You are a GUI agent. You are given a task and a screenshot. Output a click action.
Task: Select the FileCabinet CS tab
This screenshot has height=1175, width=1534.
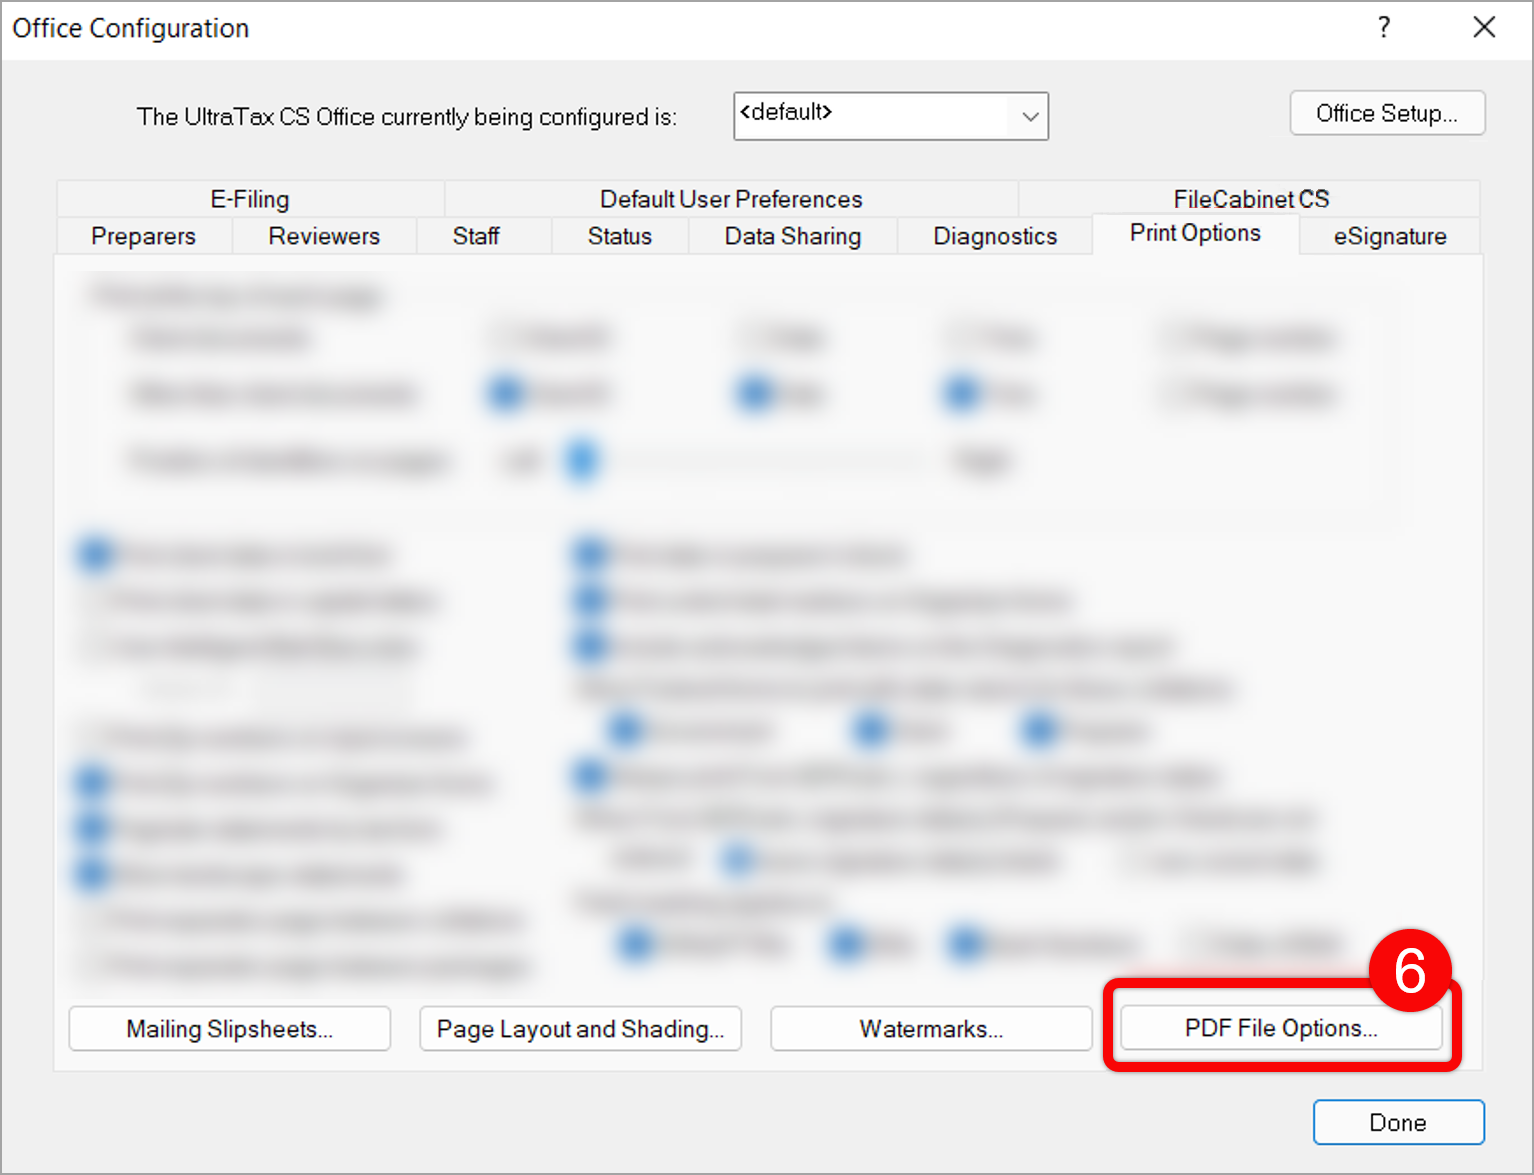[1250, 199]
